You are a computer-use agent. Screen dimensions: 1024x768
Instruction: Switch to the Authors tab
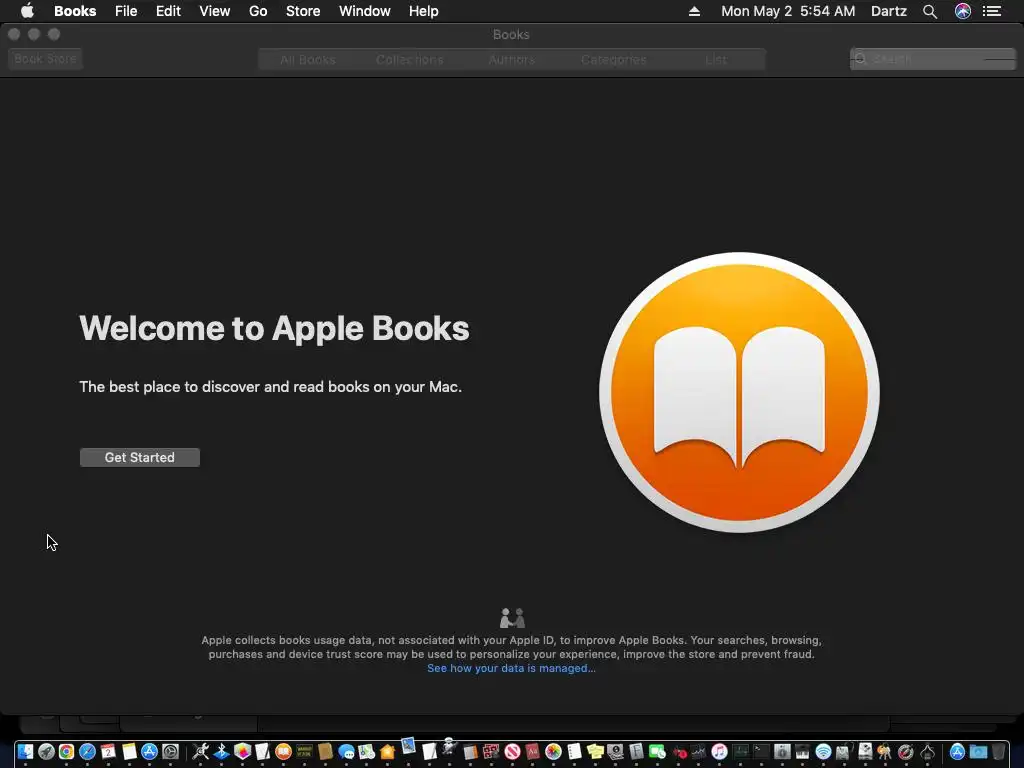click(512, 59)
